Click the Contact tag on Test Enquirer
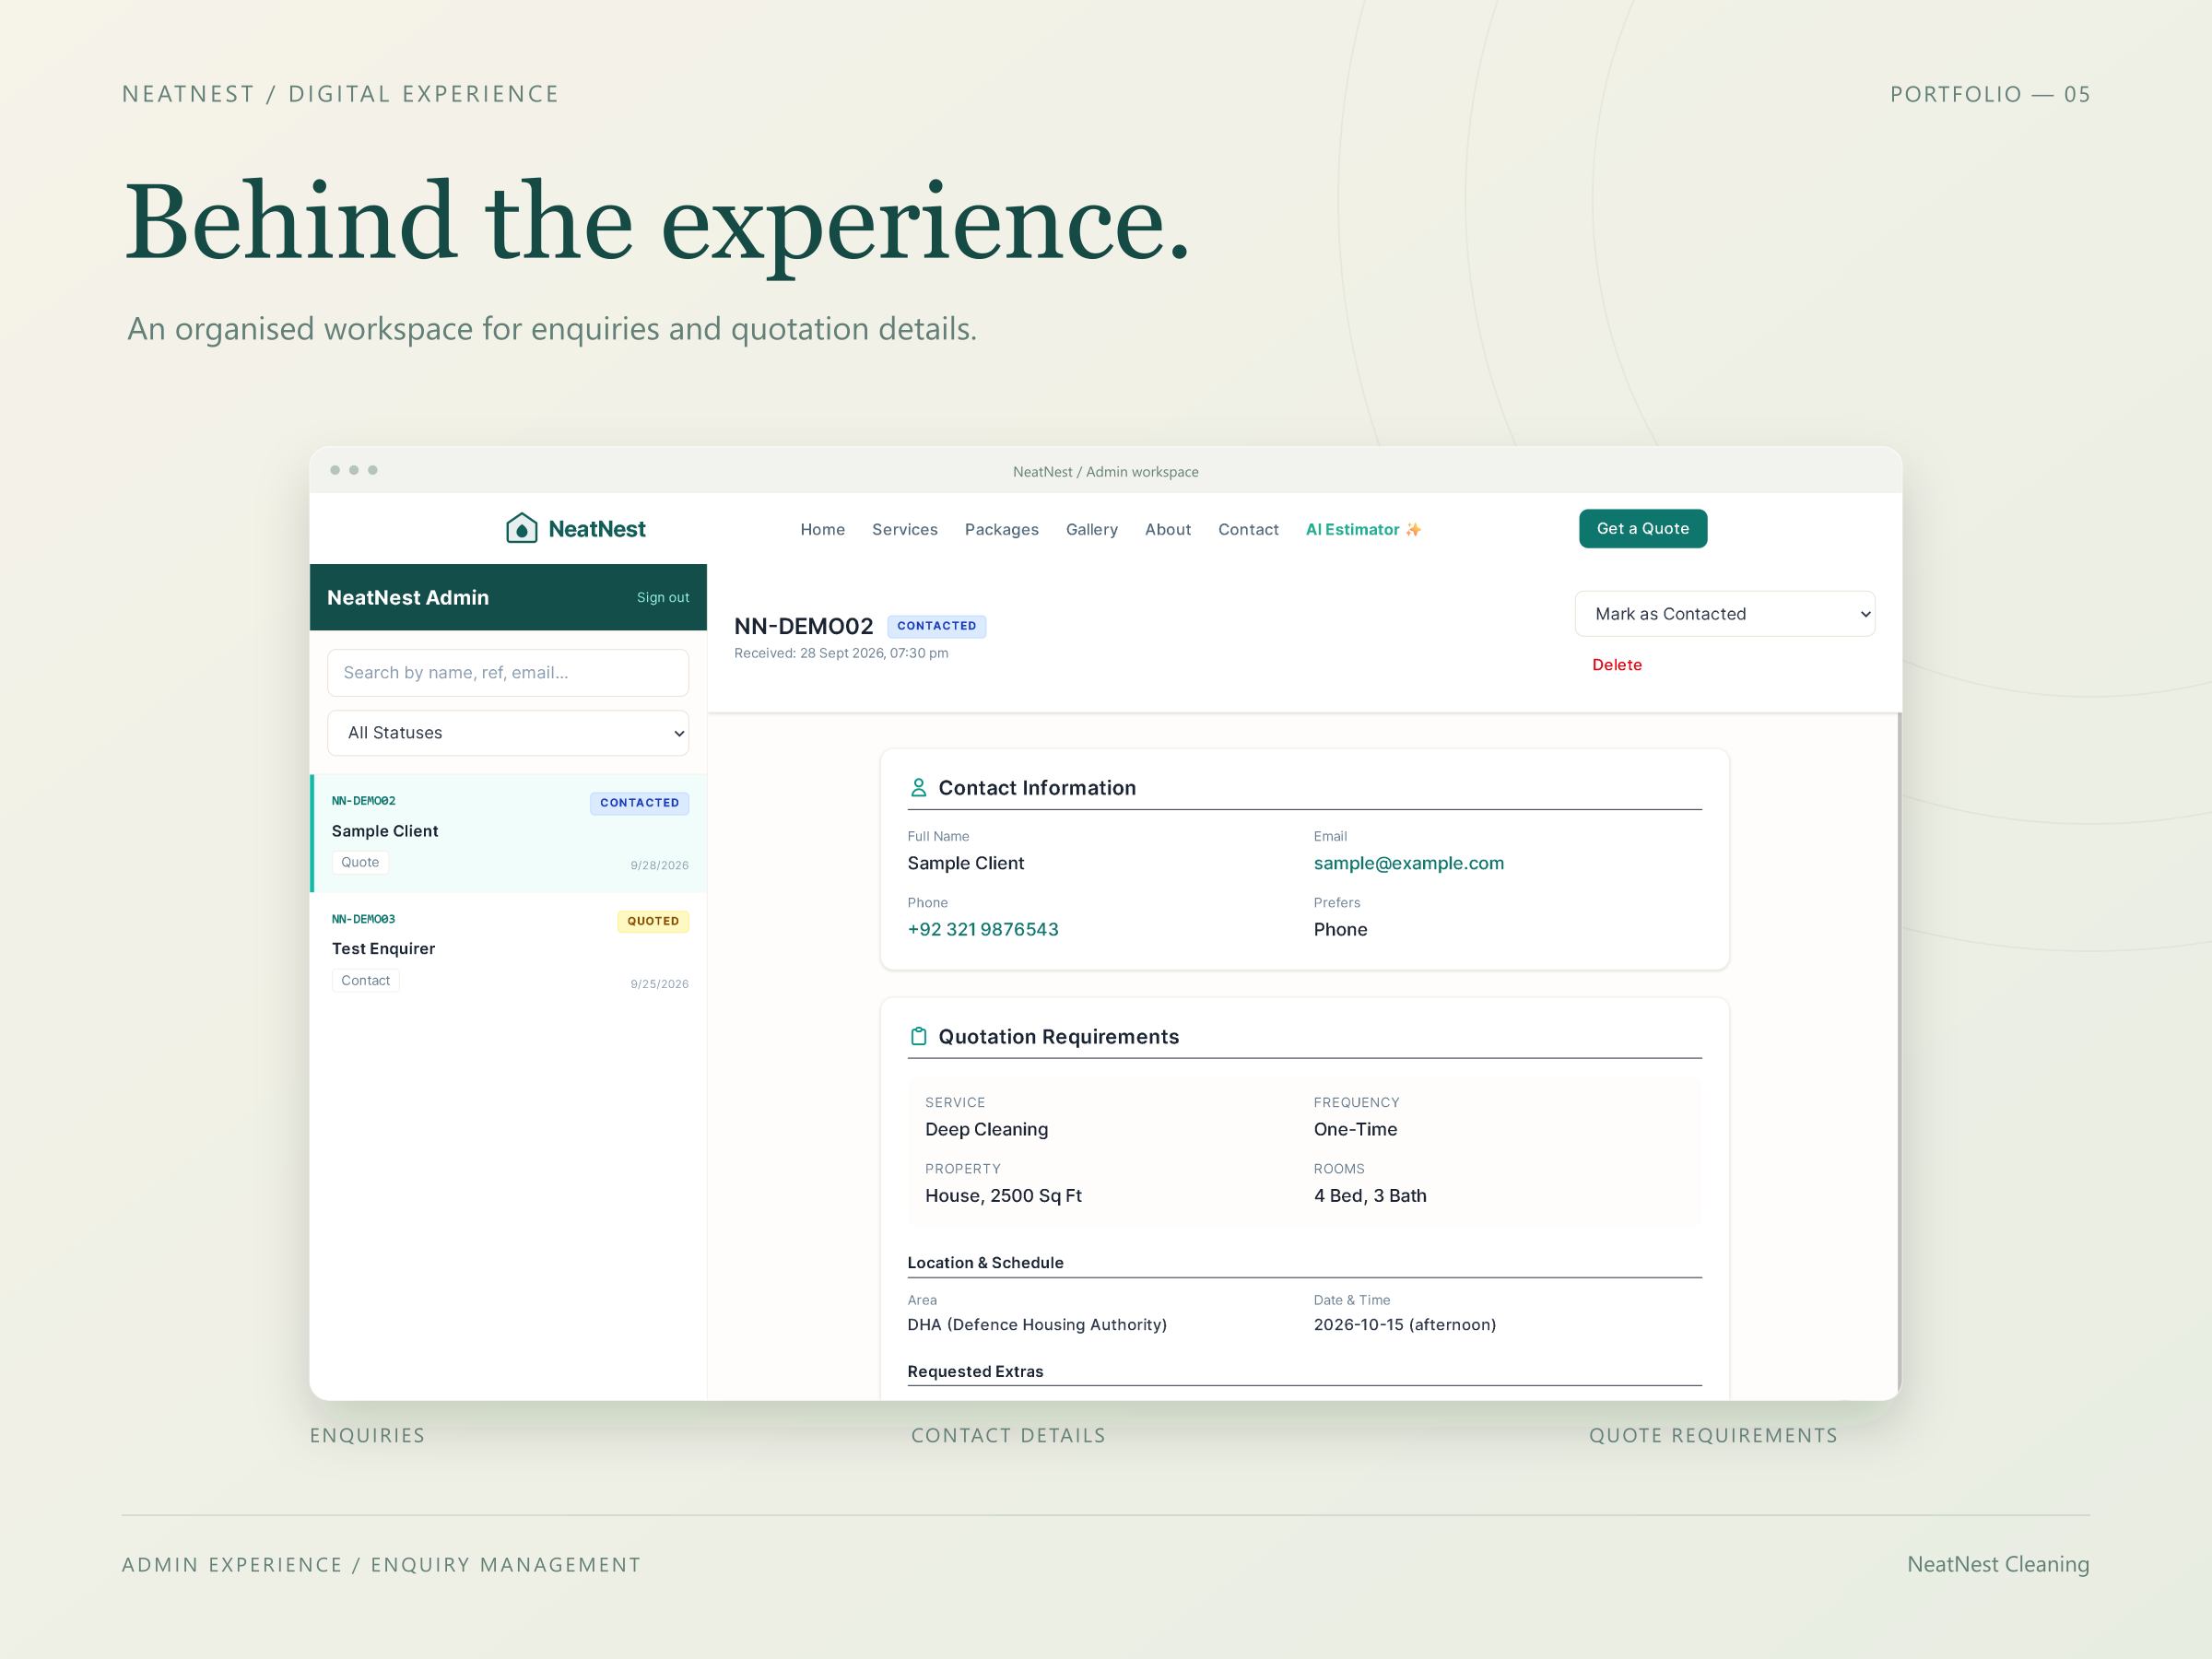The width and height of the screenshot is (2212, 1659). tap(365, 980)
